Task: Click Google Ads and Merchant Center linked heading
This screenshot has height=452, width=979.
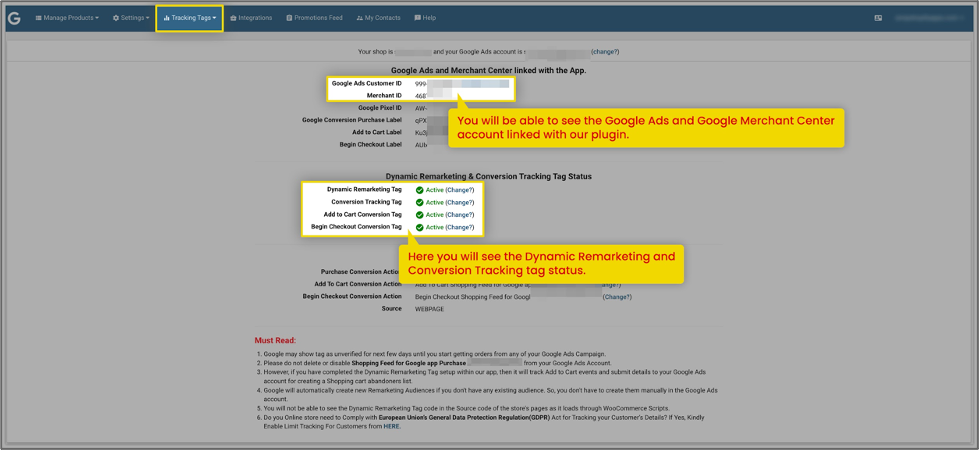Action: (489, 71)
